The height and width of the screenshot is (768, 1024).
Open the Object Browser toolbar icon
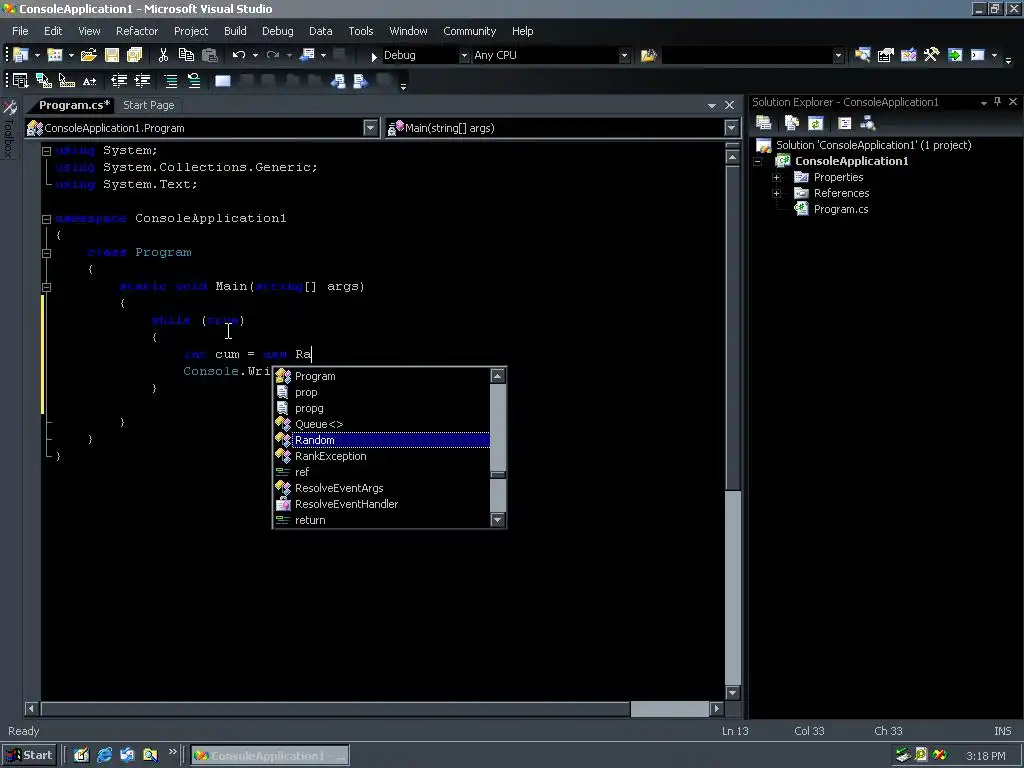pyautogui.click(x=908, y=55)
